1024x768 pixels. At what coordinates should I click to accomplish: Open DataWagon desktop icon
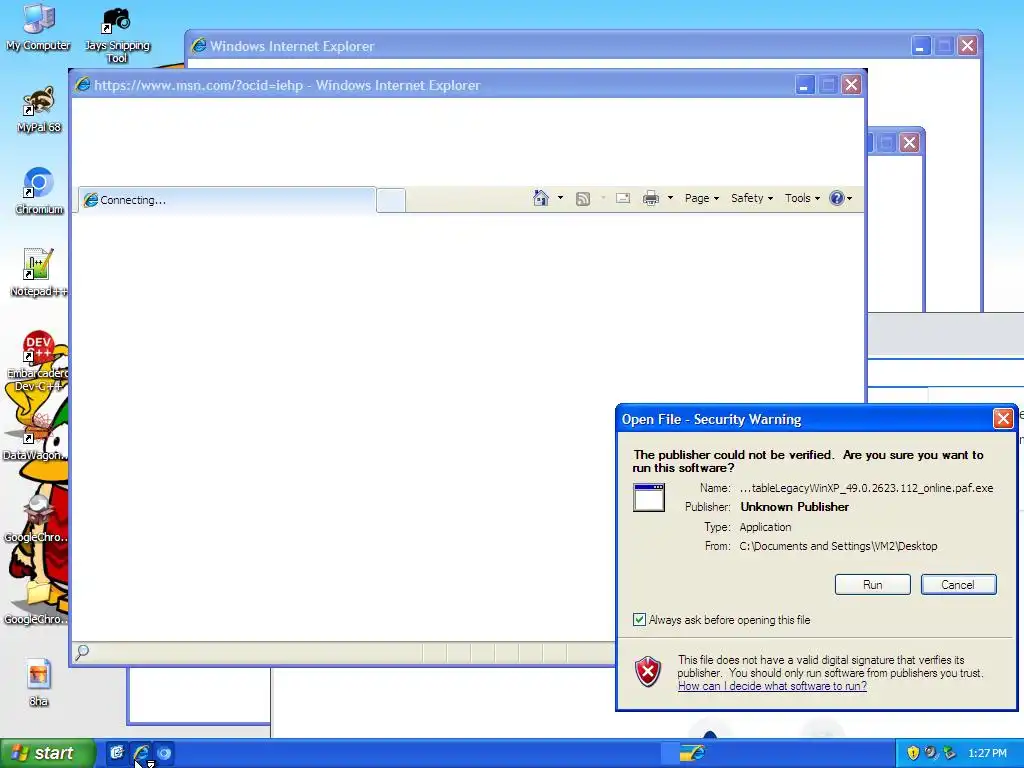click(x=35, y=436)
